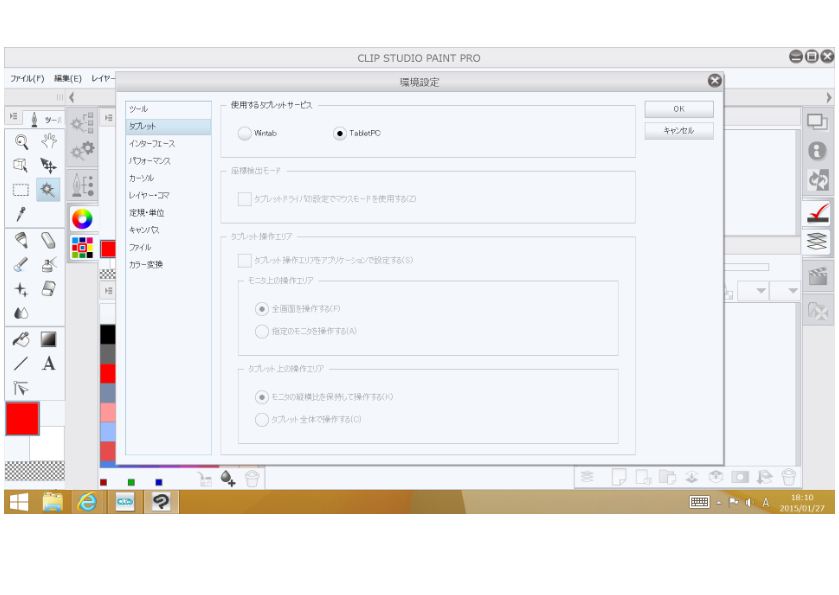The width and height of the screenshot is (839, 595).
Task: Open the Color set grid palette
Action: tap(82, 248)
